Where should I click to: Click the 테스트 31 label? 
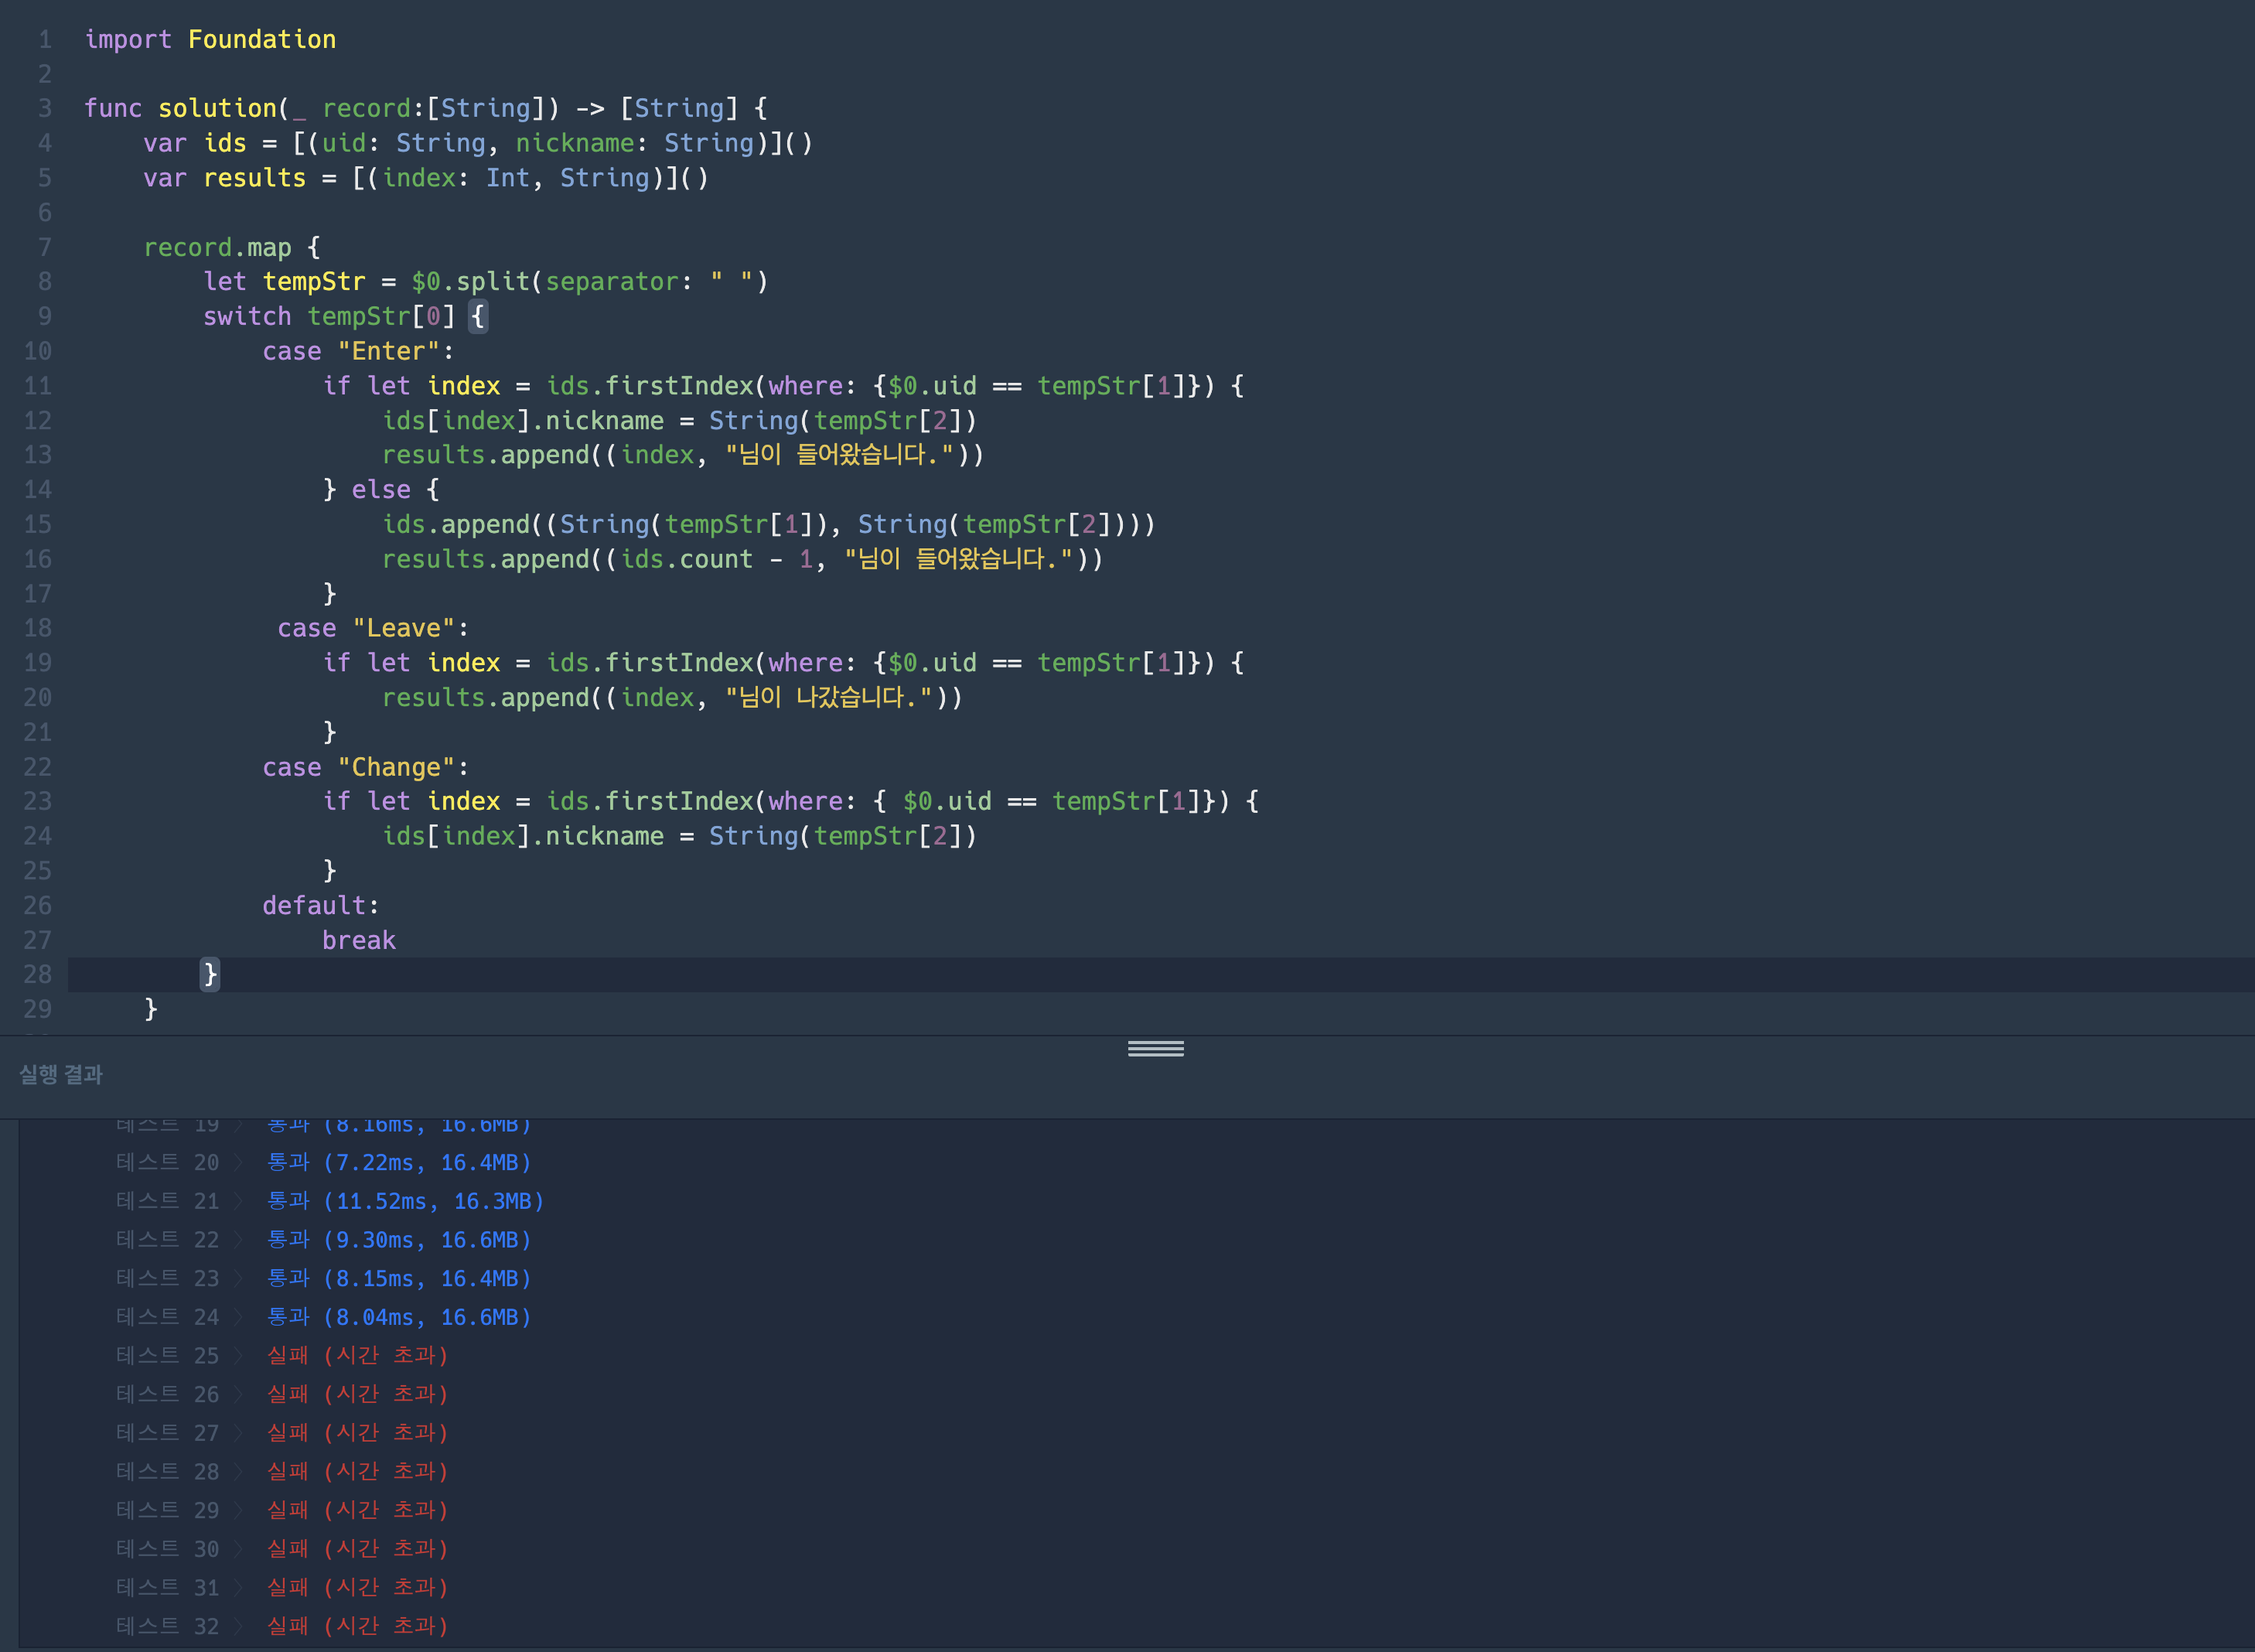click(x=167, y=1588)
